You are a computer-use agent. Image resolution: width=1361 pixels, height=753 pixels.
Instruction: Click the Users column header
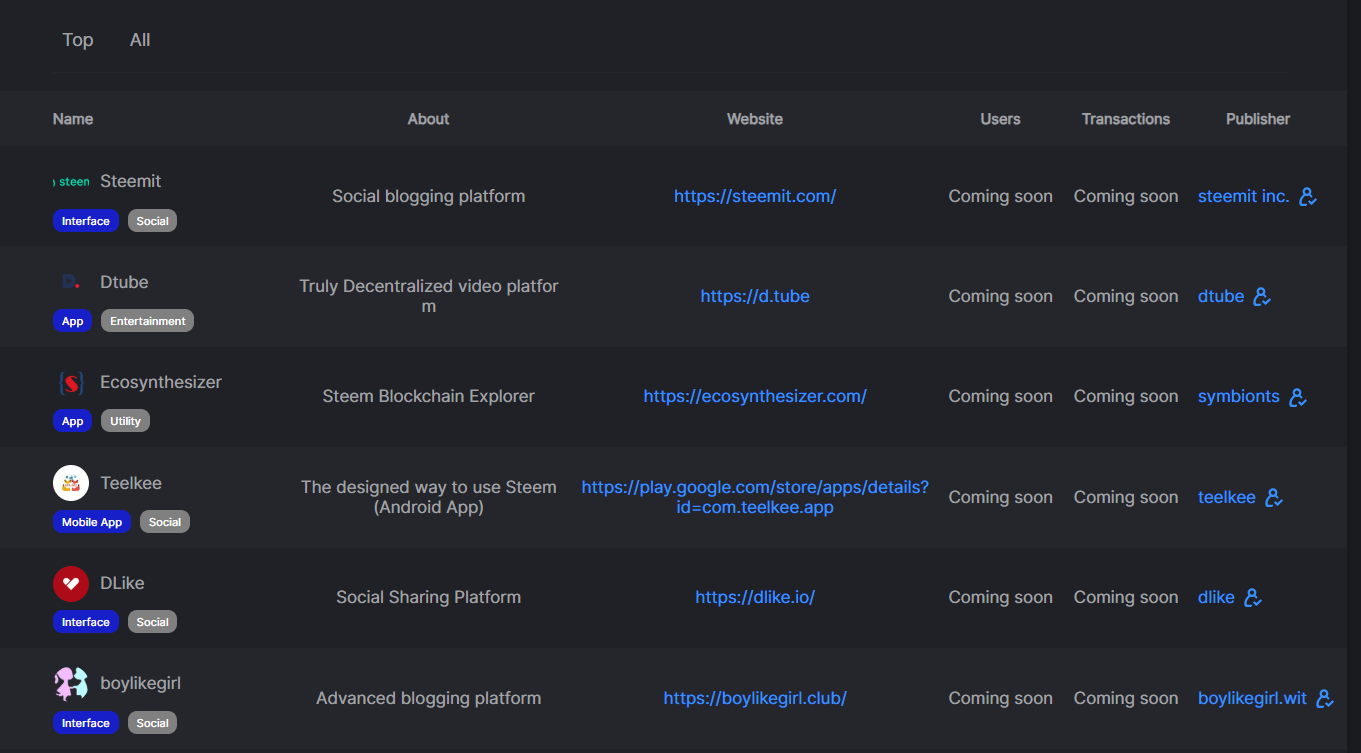pos(1000,119)
